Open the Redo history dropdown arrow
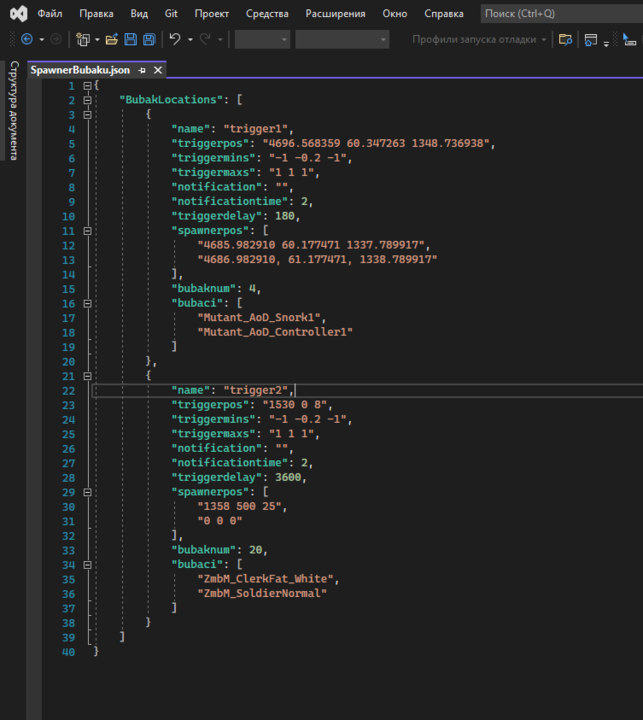Viewport: 643px width, 720px height. [x=220, y=39]
